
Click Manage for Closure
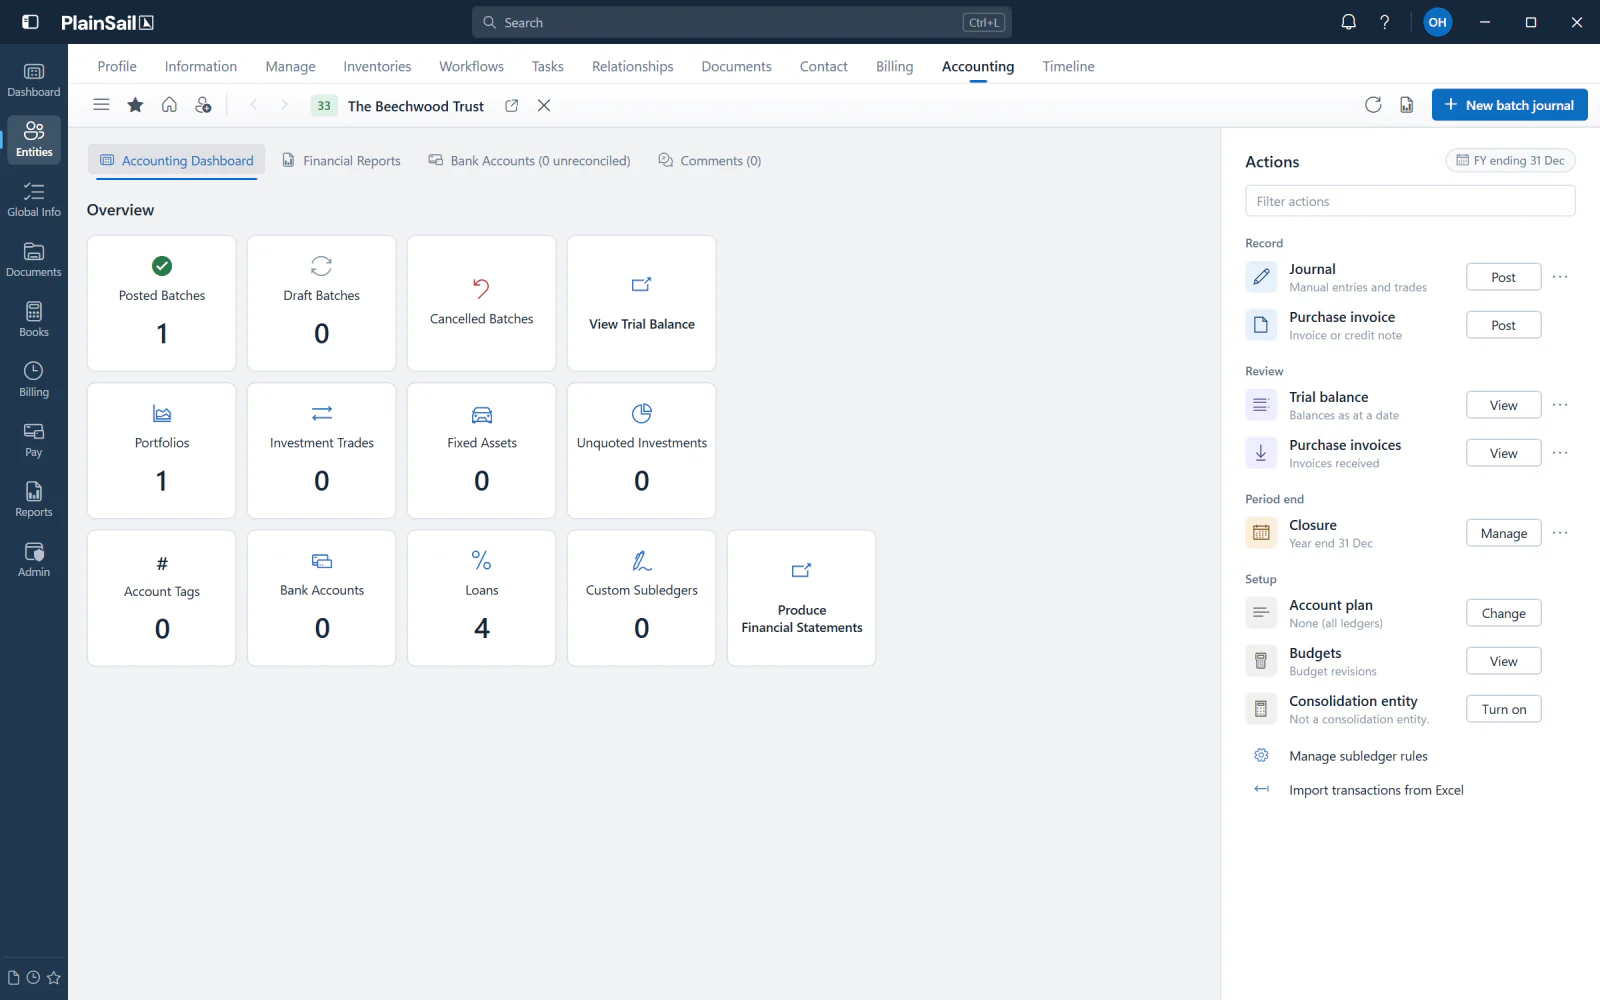pos(1503,533)
